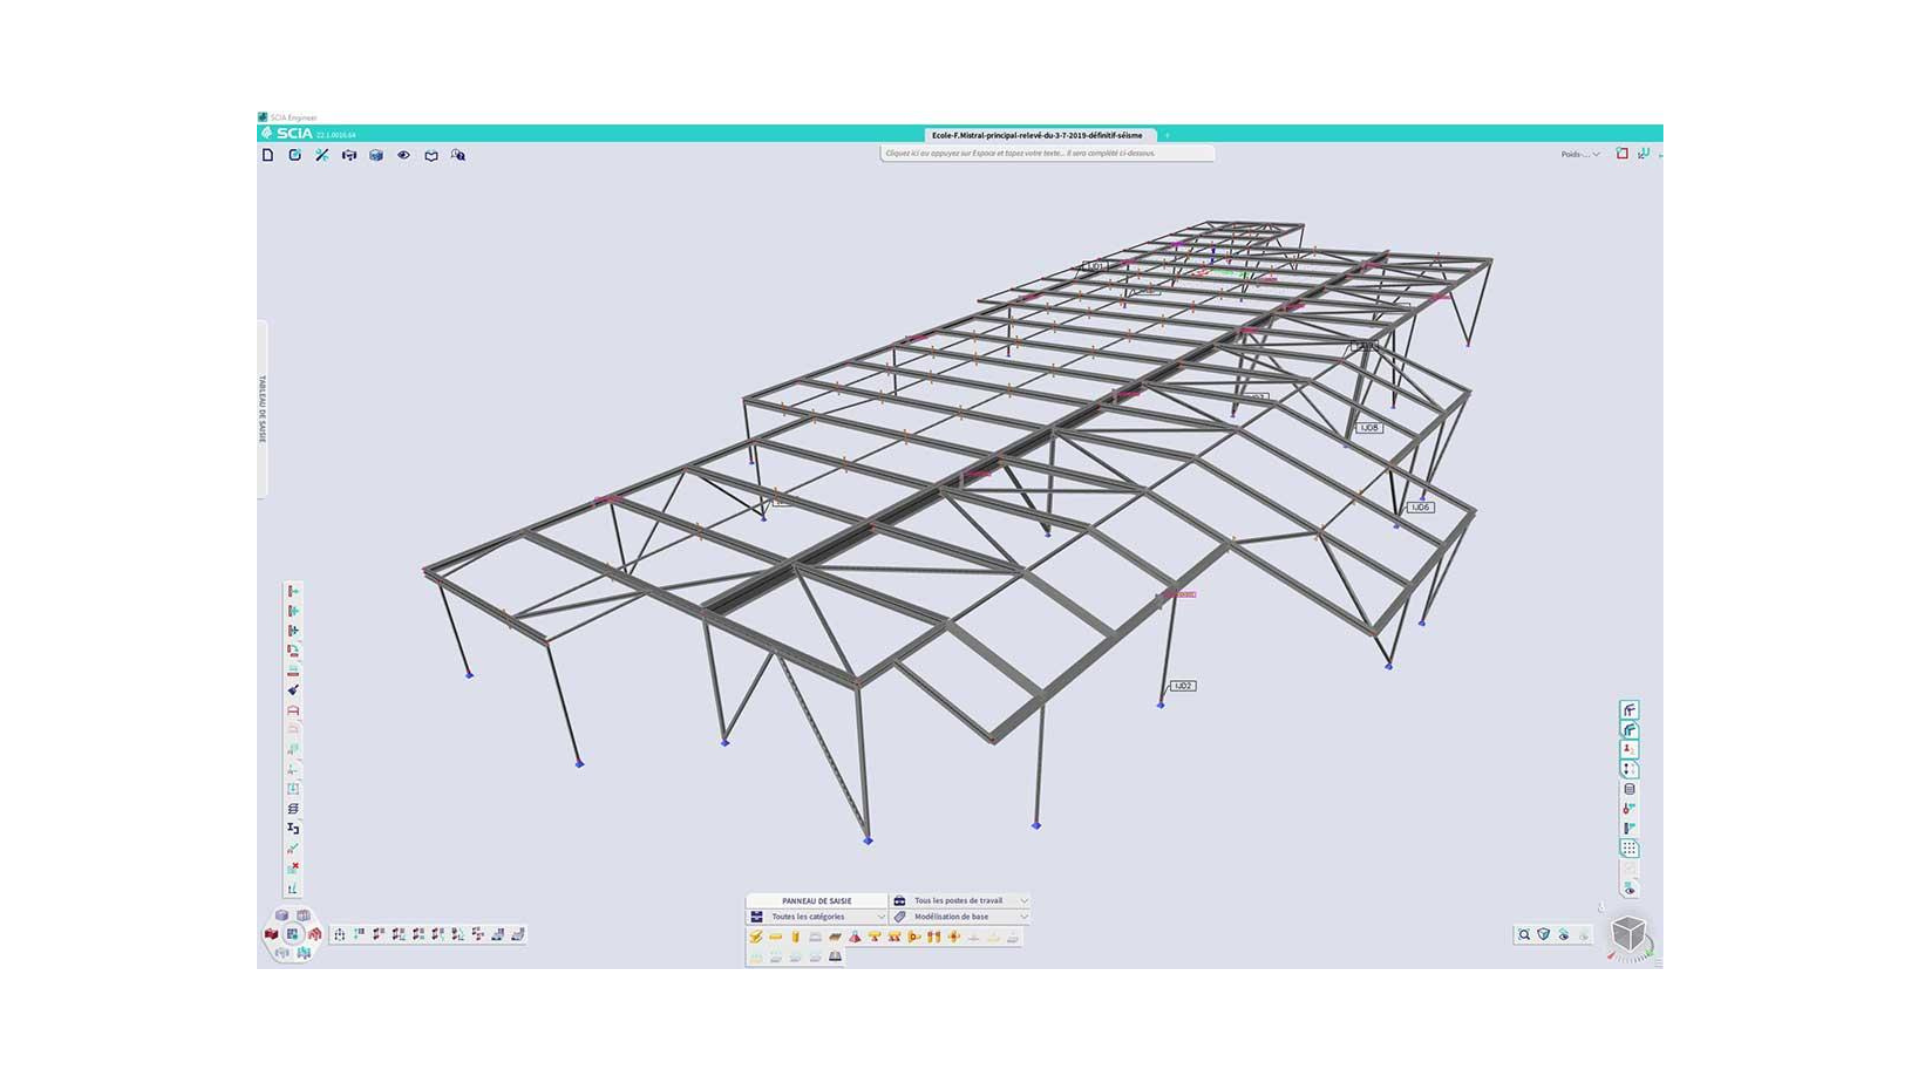This screenshot has width=1920, height=1080.
Task: Click the zoom magnifier icon bottom right
Action: [1524, 935]
